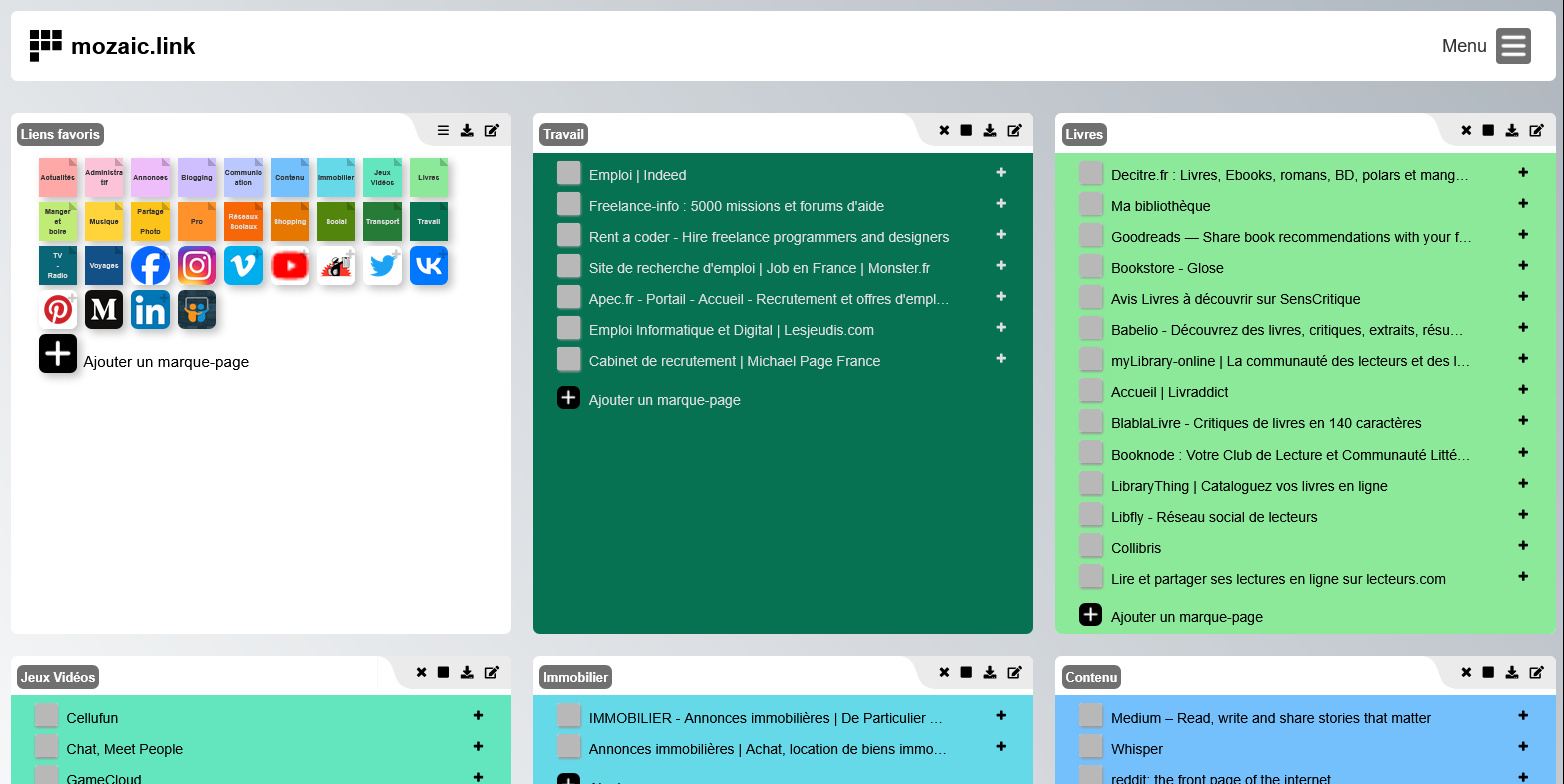Image resolution: width=1564 pixels, height=784 pixels.
Task: Click Whisper bookmark in Contenu
Action: pos(1137,749)
